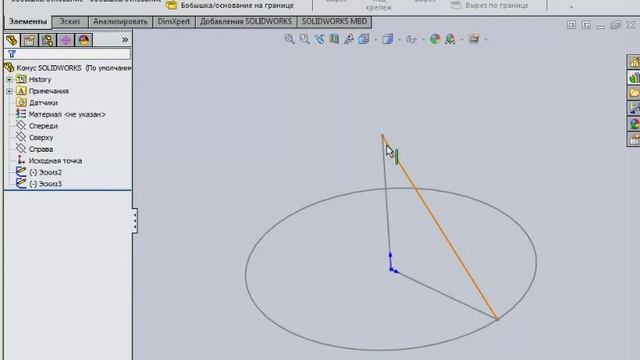
Task: Select the (-) Эскиз3 sketch
Action: pyautogui.click(x=39, y=184)
